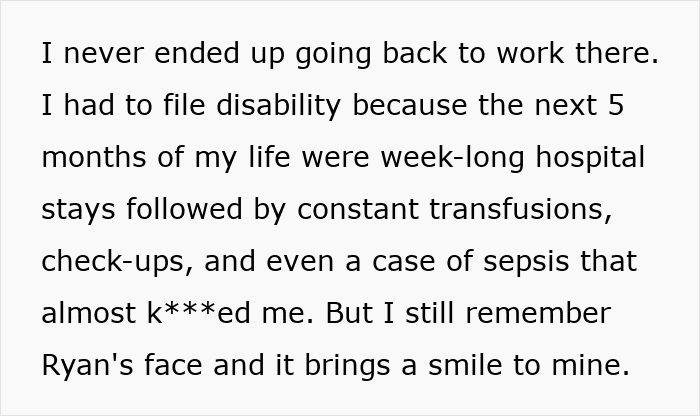Click the word "months" starting line three
The width and height of the screenshot is (700, 416).
coord(94,158)
